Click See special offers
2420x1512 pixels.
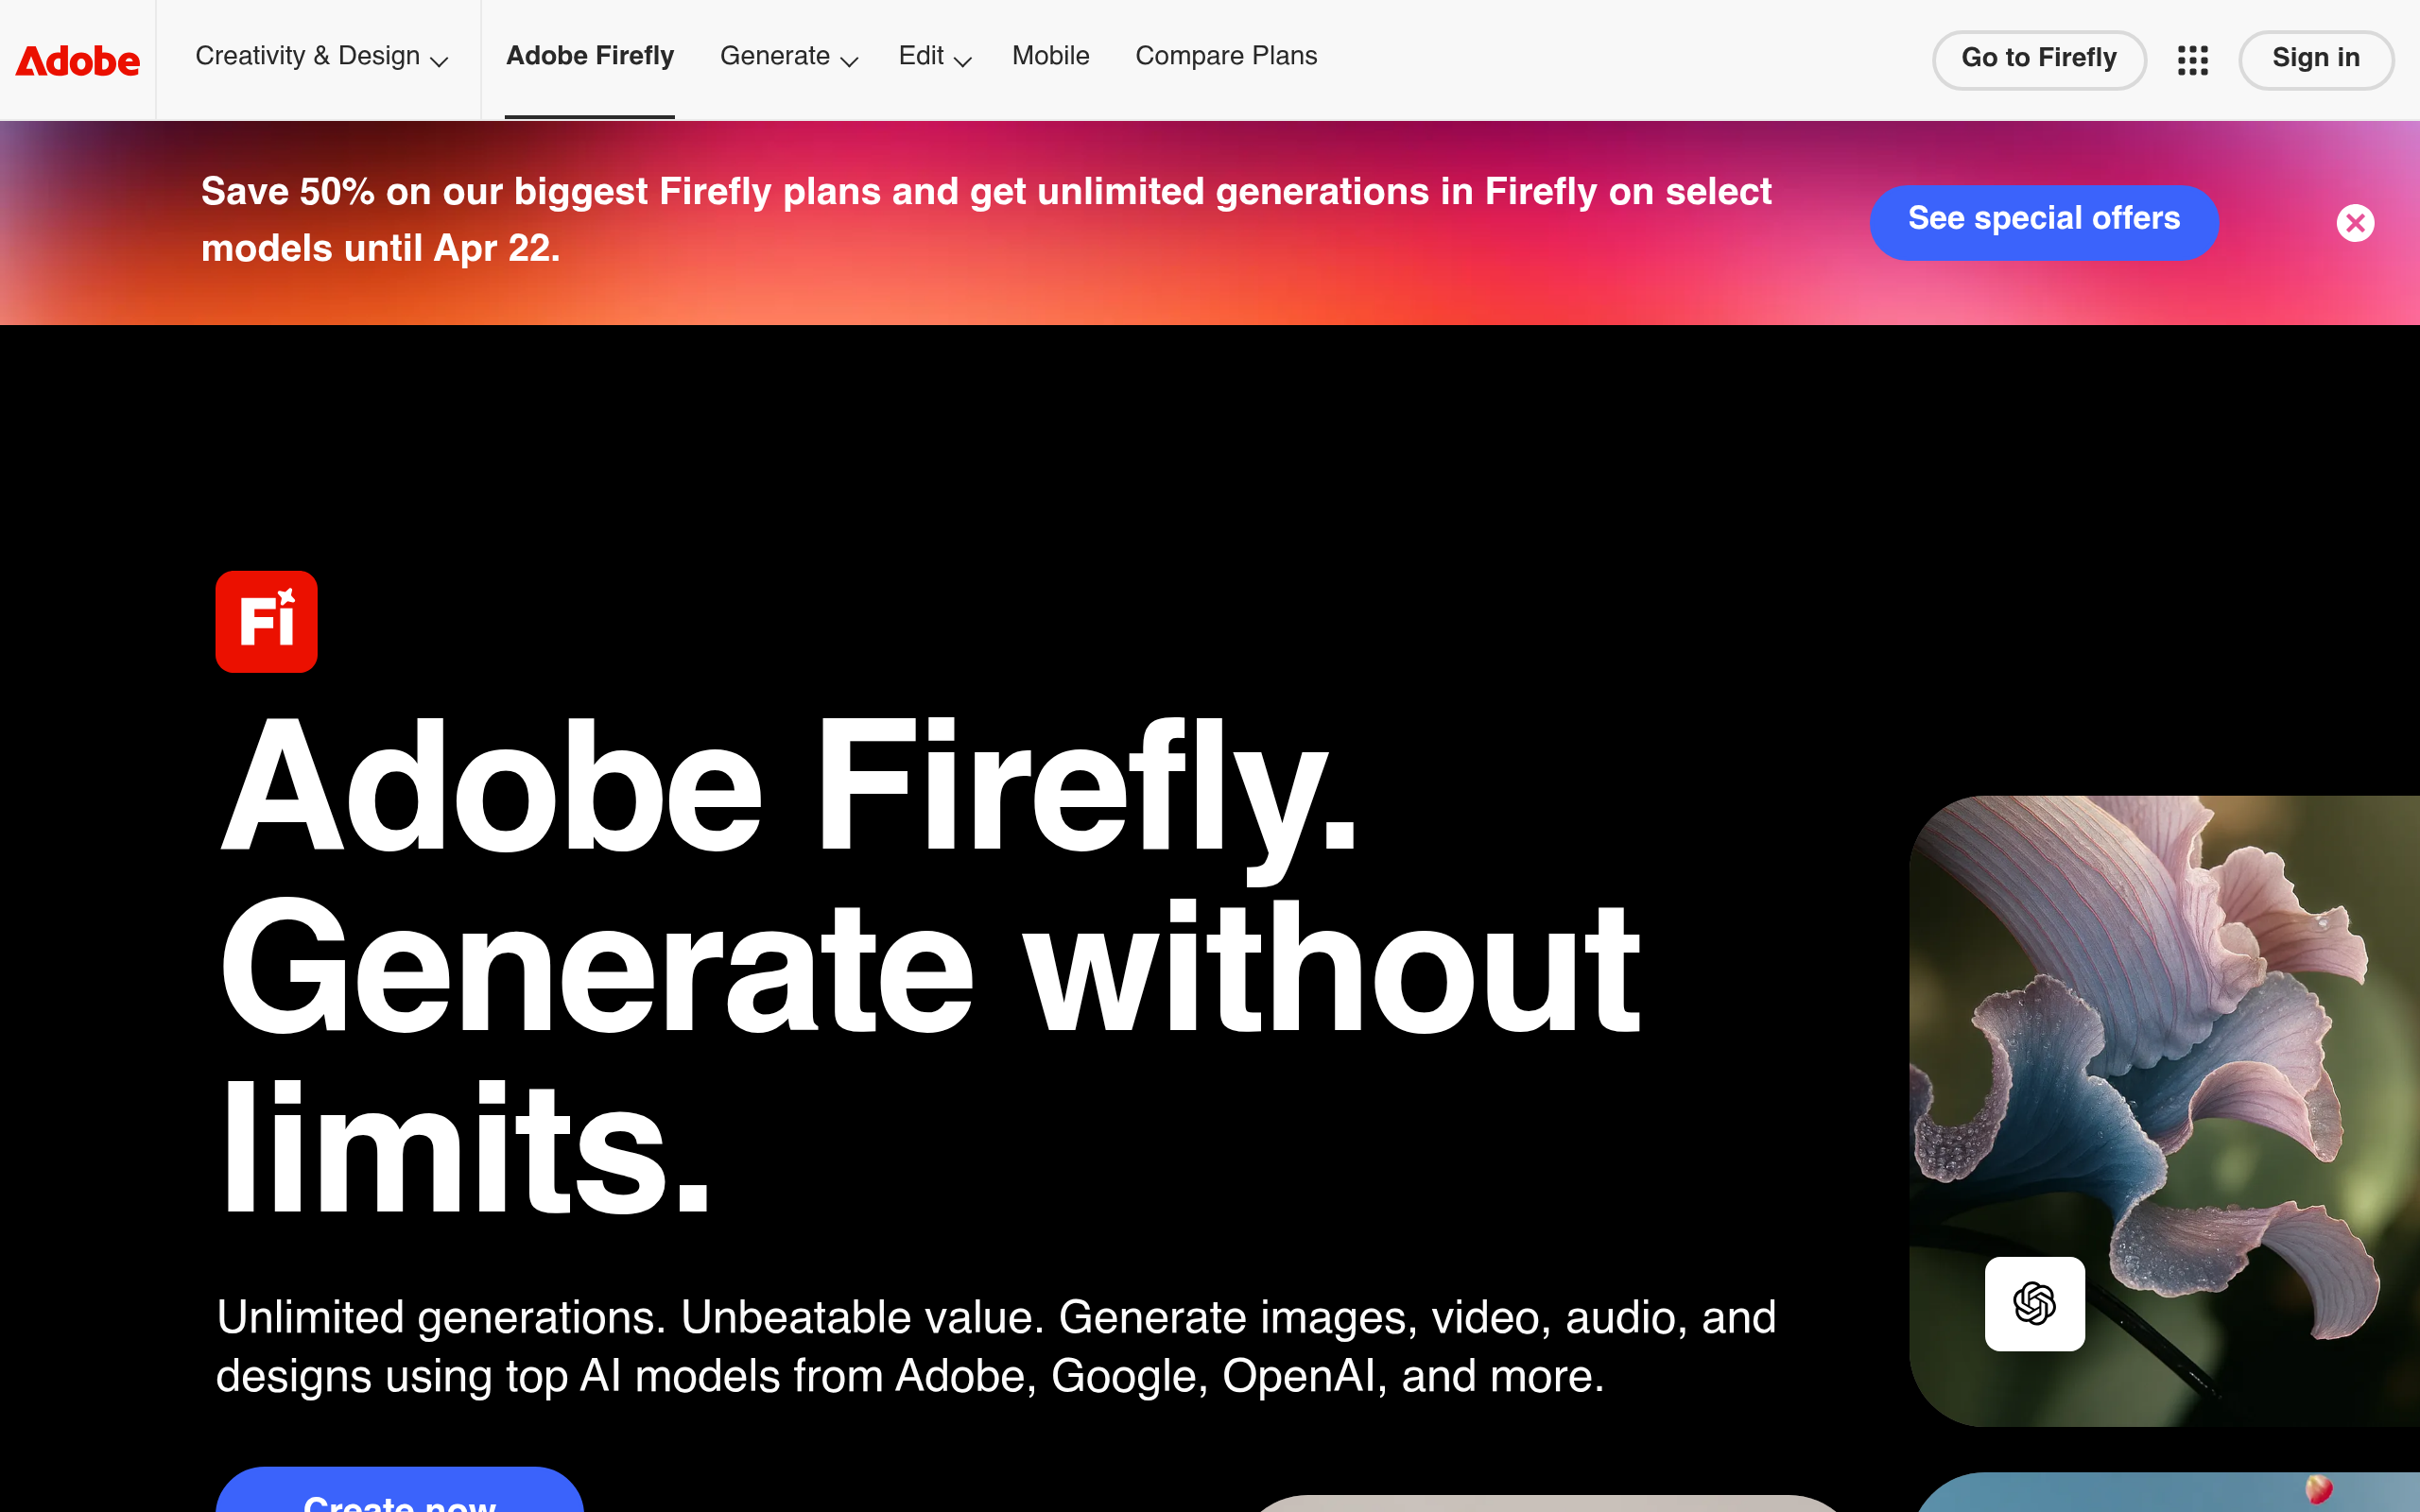[x=2044, y=222]
